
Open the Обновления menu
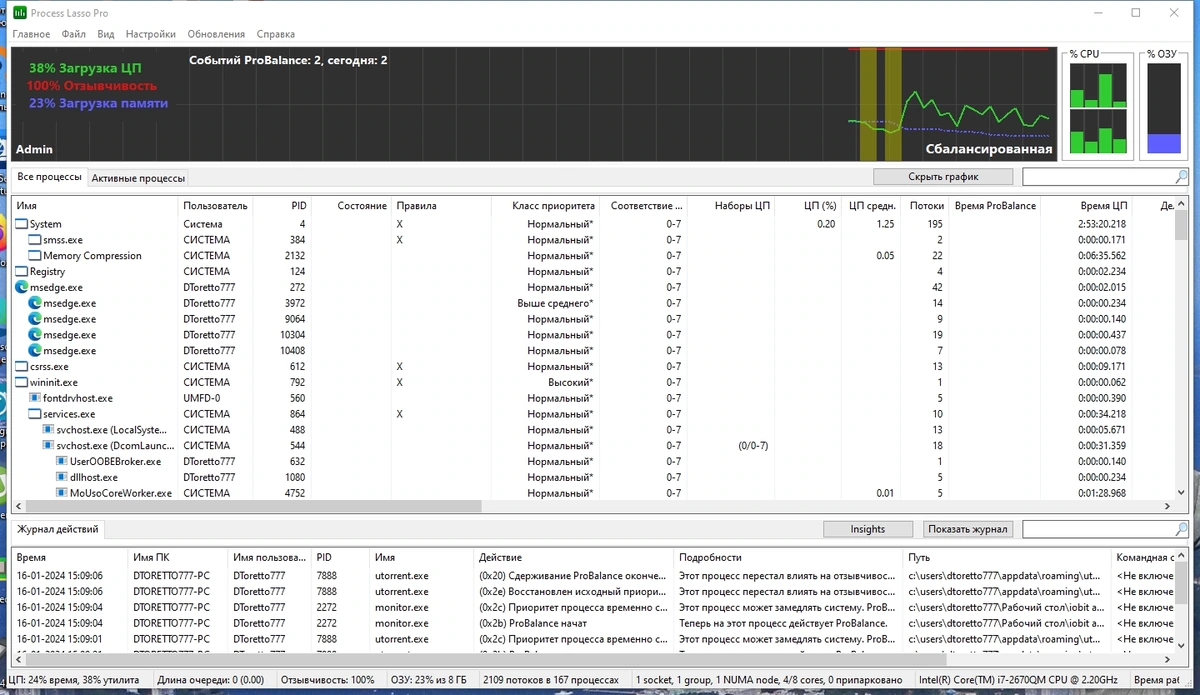(216, 34)
